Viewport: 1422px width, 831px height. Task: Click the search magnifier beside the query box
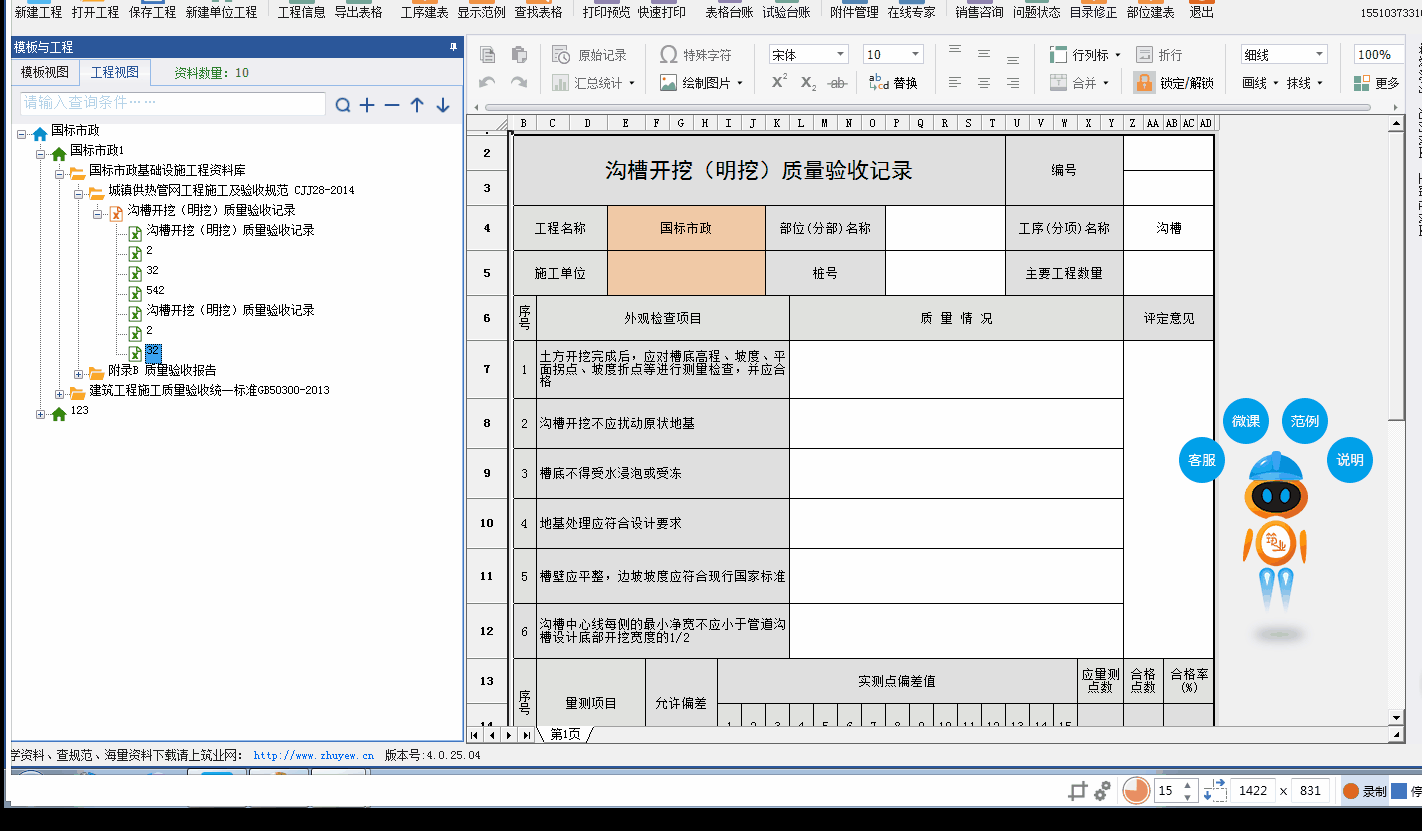tap(343, 105)
